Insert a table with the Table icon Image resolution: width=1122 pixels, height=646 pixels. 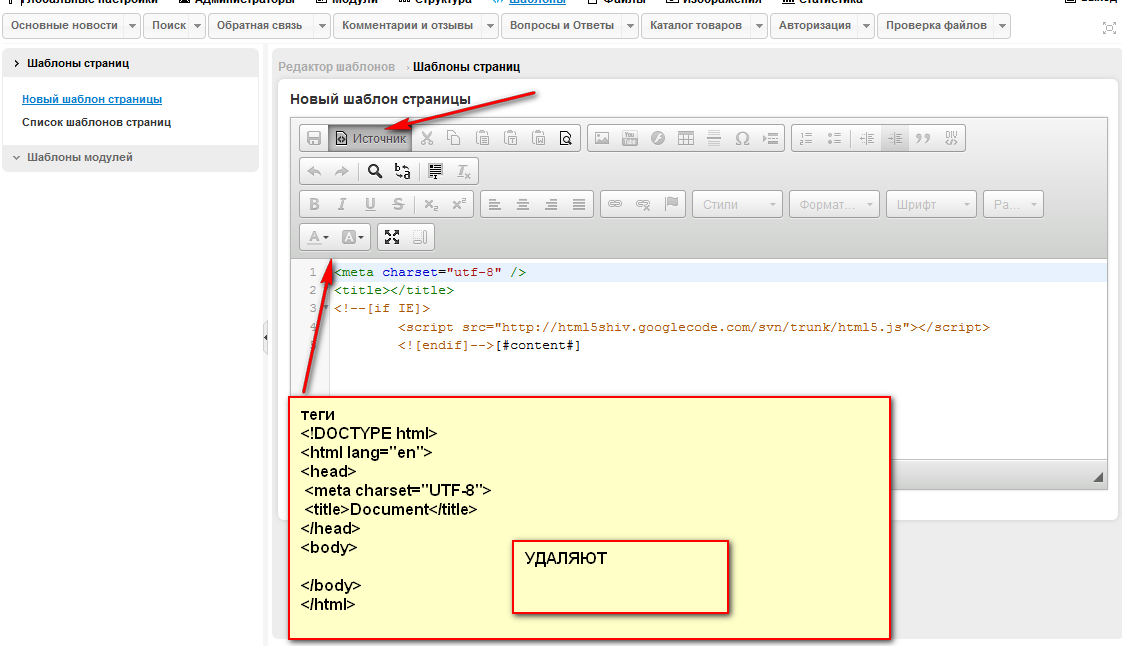coord(686,138)
